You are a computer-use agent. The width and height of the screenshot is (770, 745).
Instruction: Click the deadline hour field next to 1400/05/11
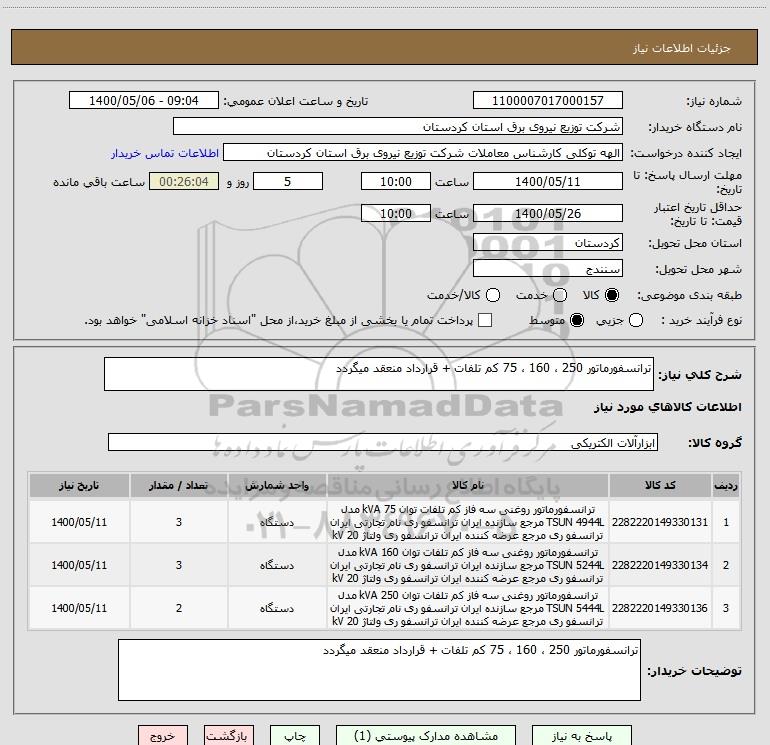[396, 181]
